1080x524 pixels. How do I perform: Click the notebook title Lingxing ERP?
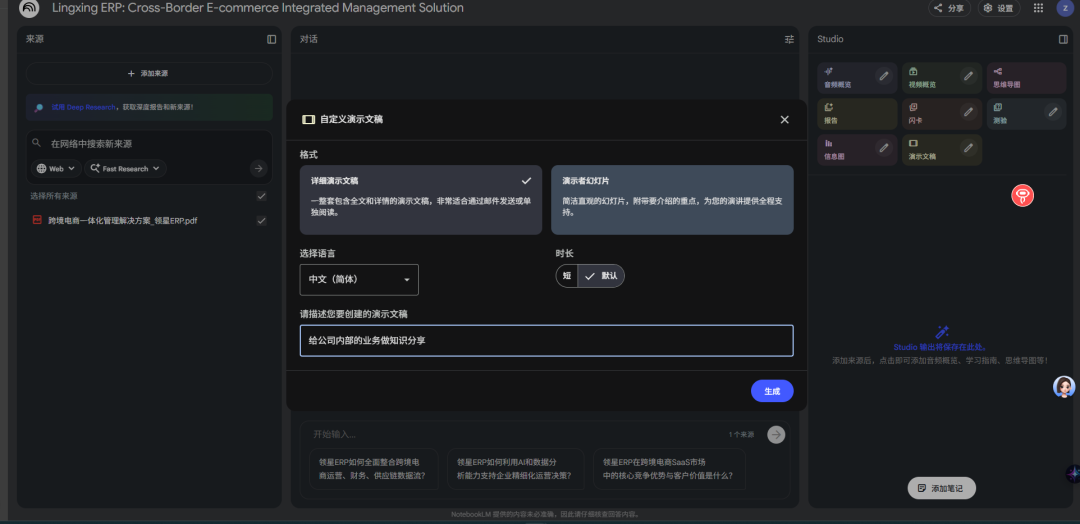click(x=258, y=8)
